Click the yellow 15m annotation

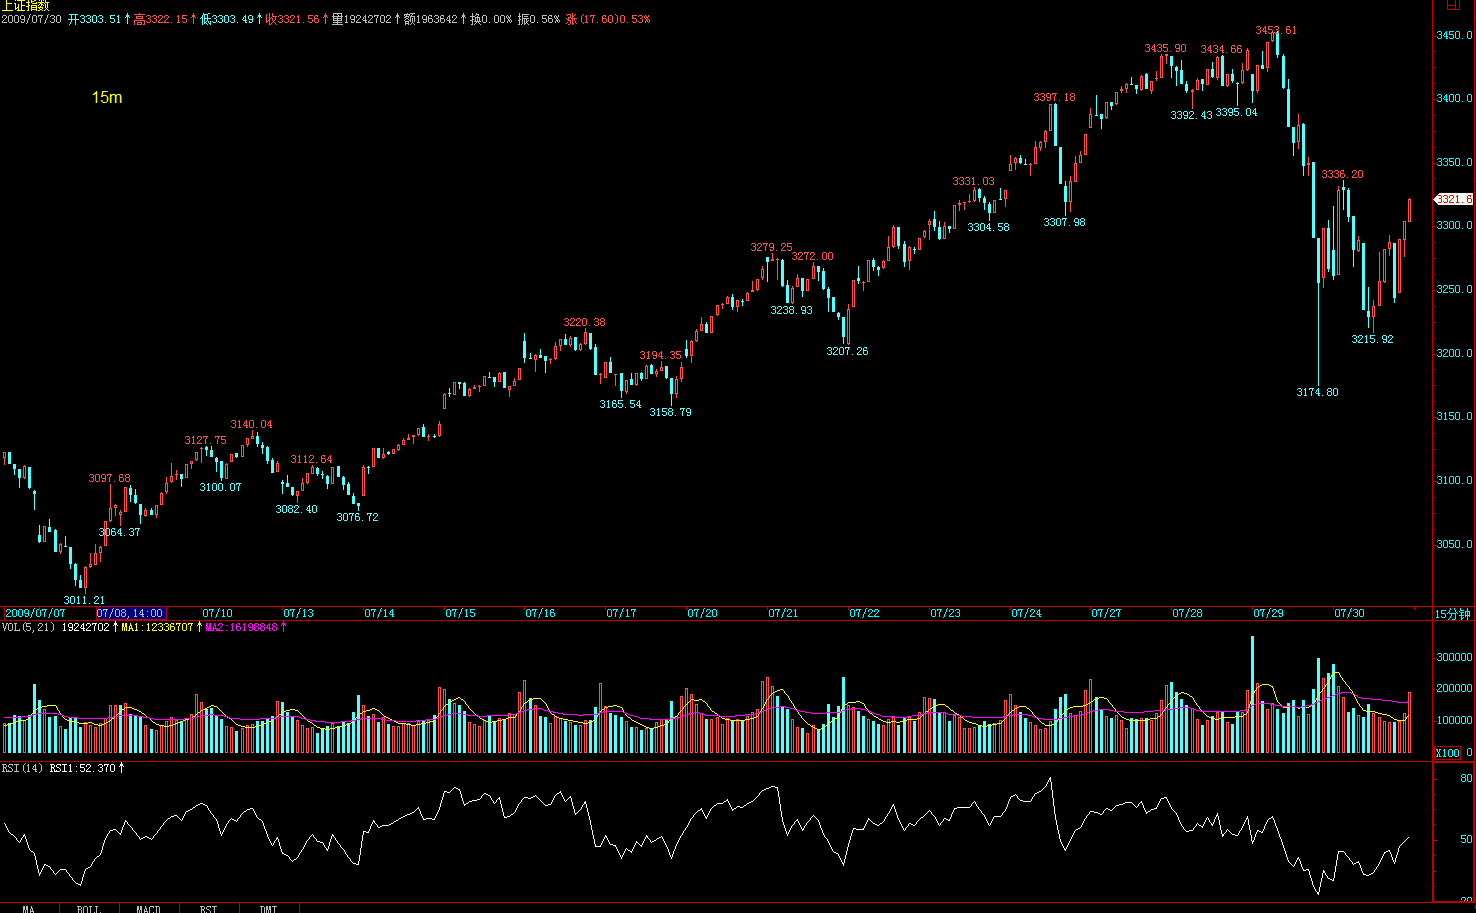coord(107,97)
